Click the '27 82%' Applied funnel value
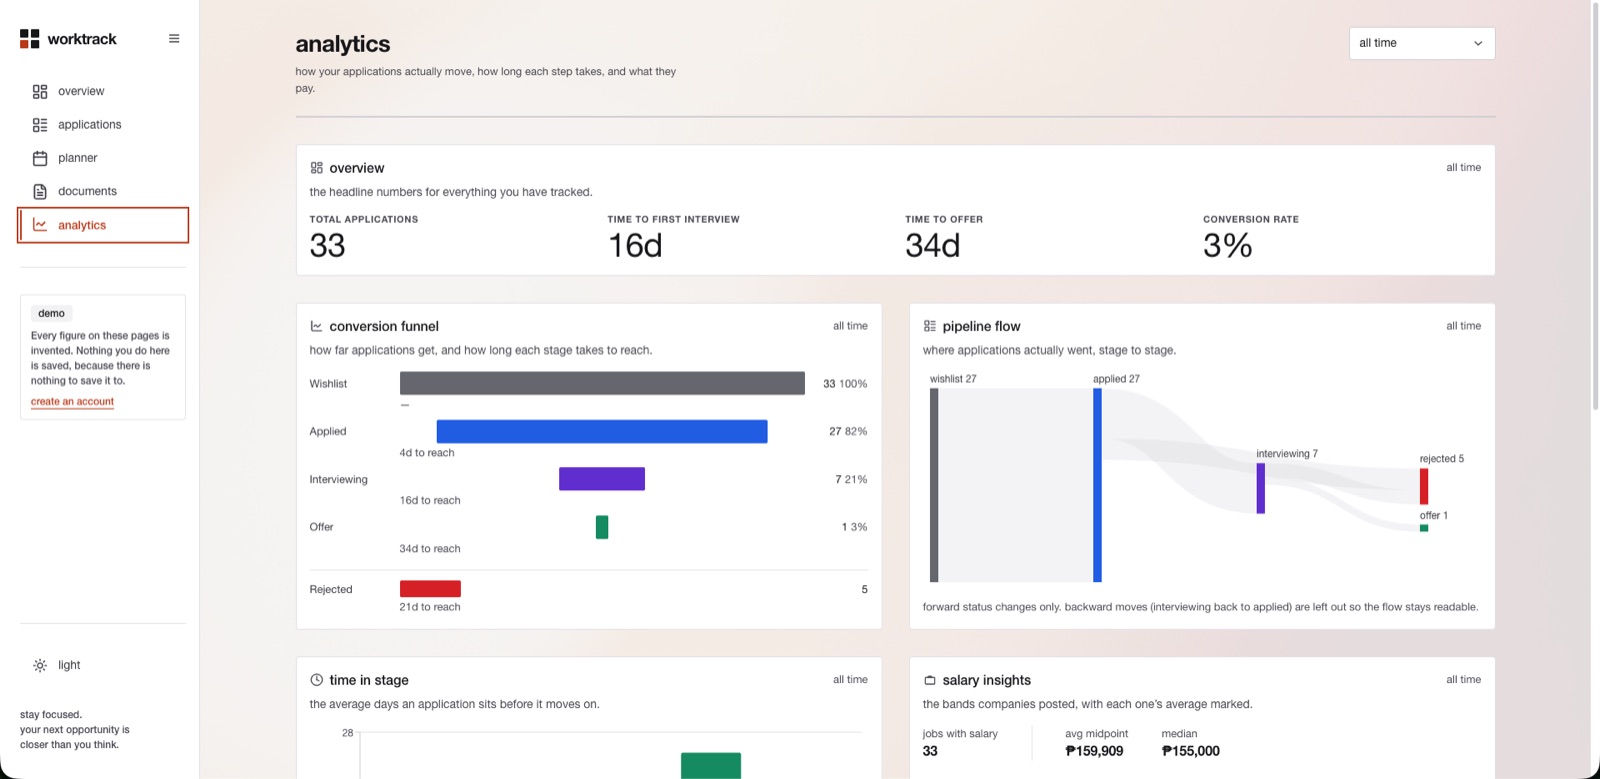The image size is (1600, 779). (848, 432)
